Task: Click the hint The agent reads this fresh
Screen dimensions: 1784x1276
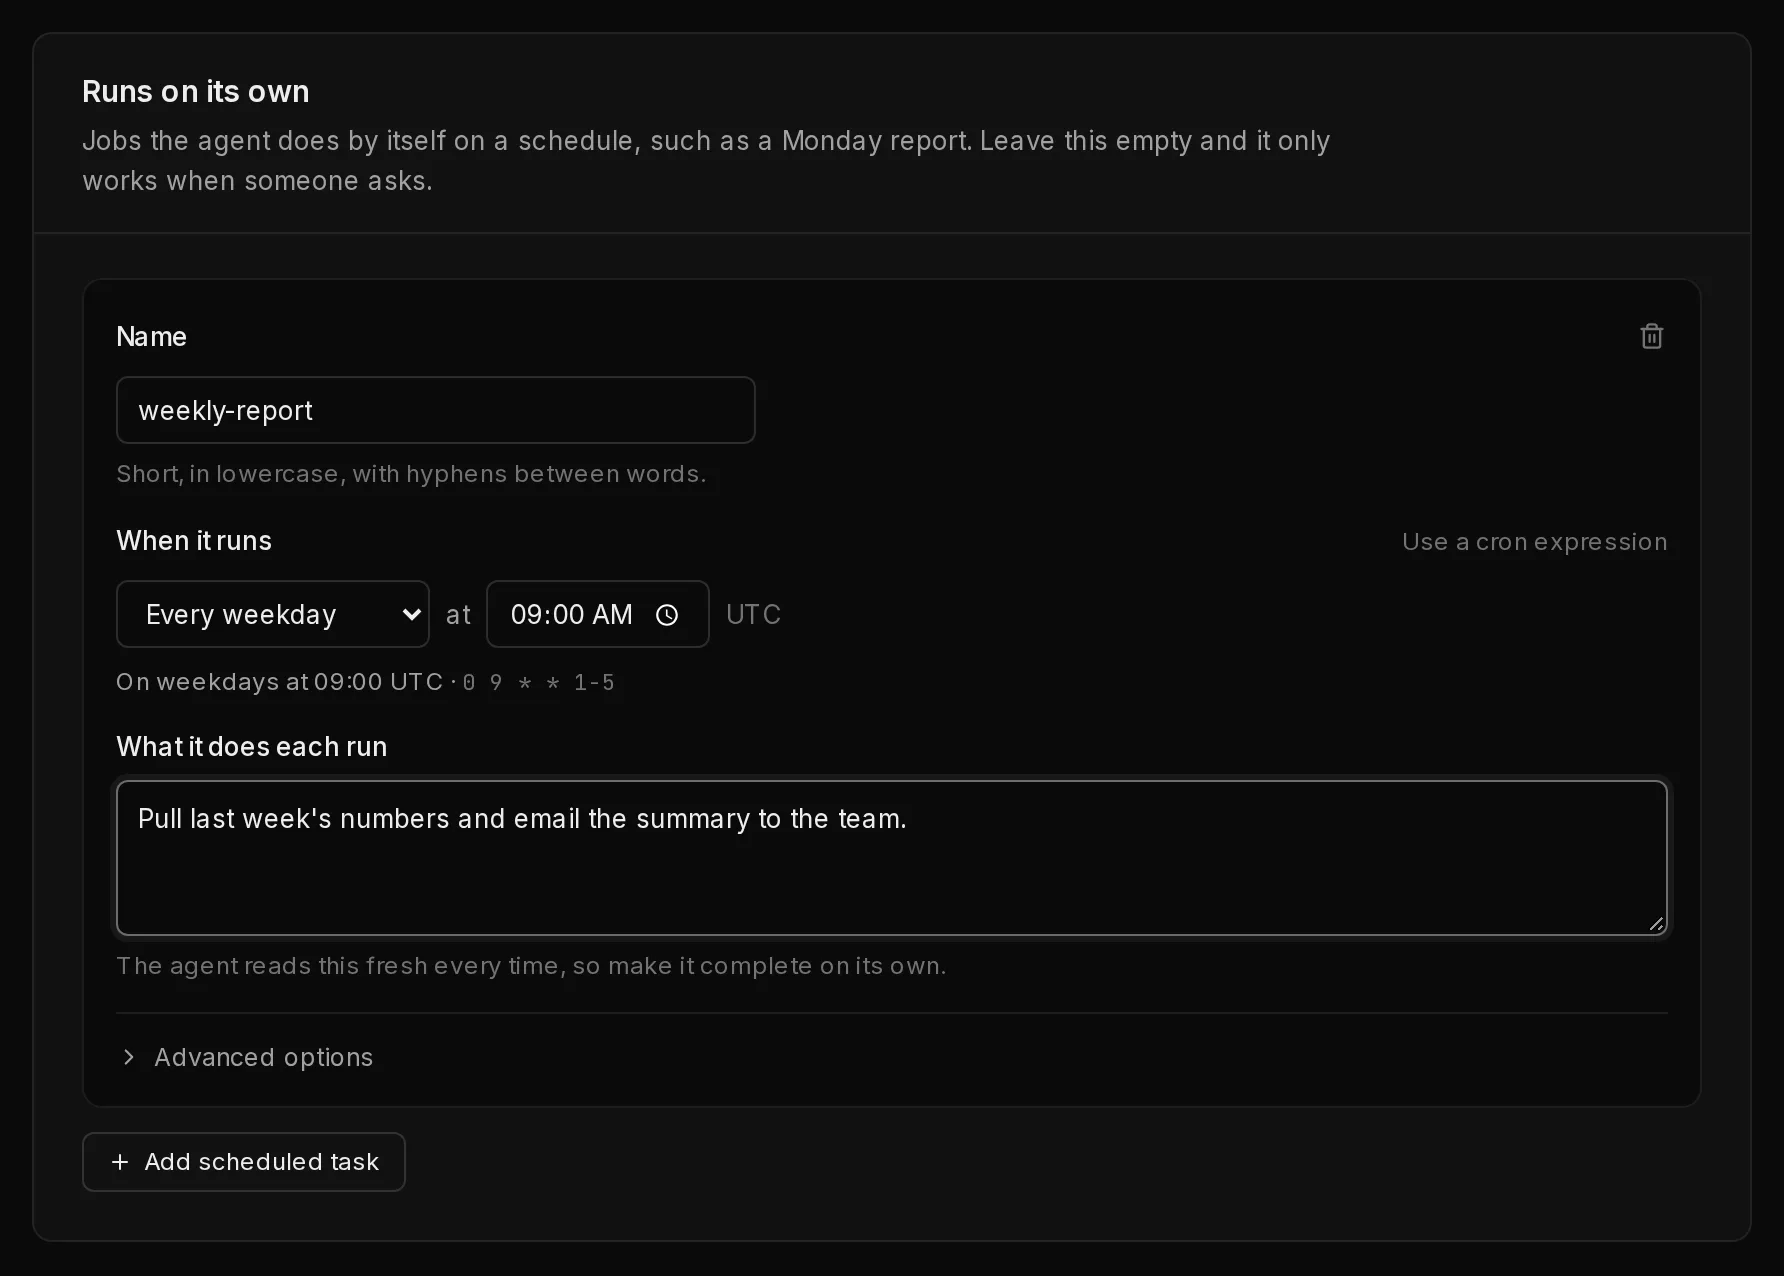Action: pyautogui.click(x=531, y=966)
